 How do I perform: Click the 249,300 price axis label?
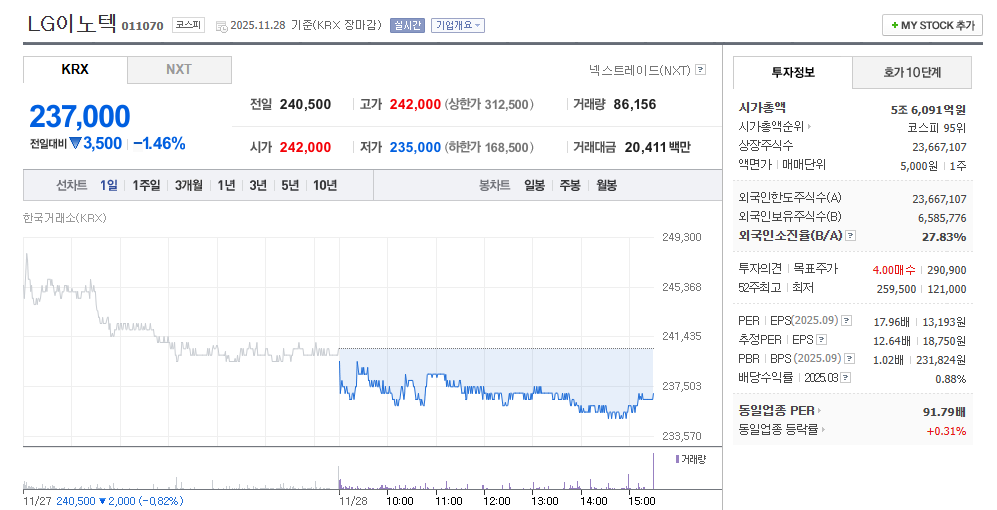click(x=682, y=237)
